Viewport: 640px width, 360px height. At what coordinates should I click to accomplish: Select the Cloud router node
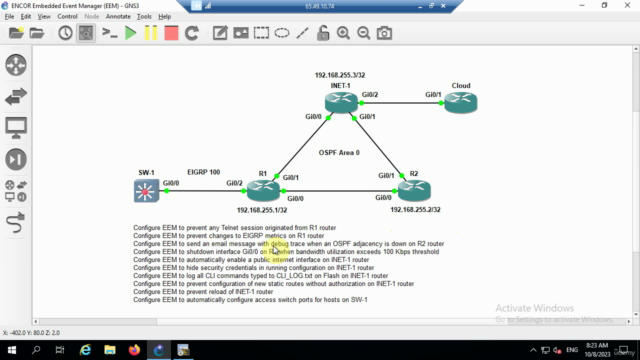461,102
